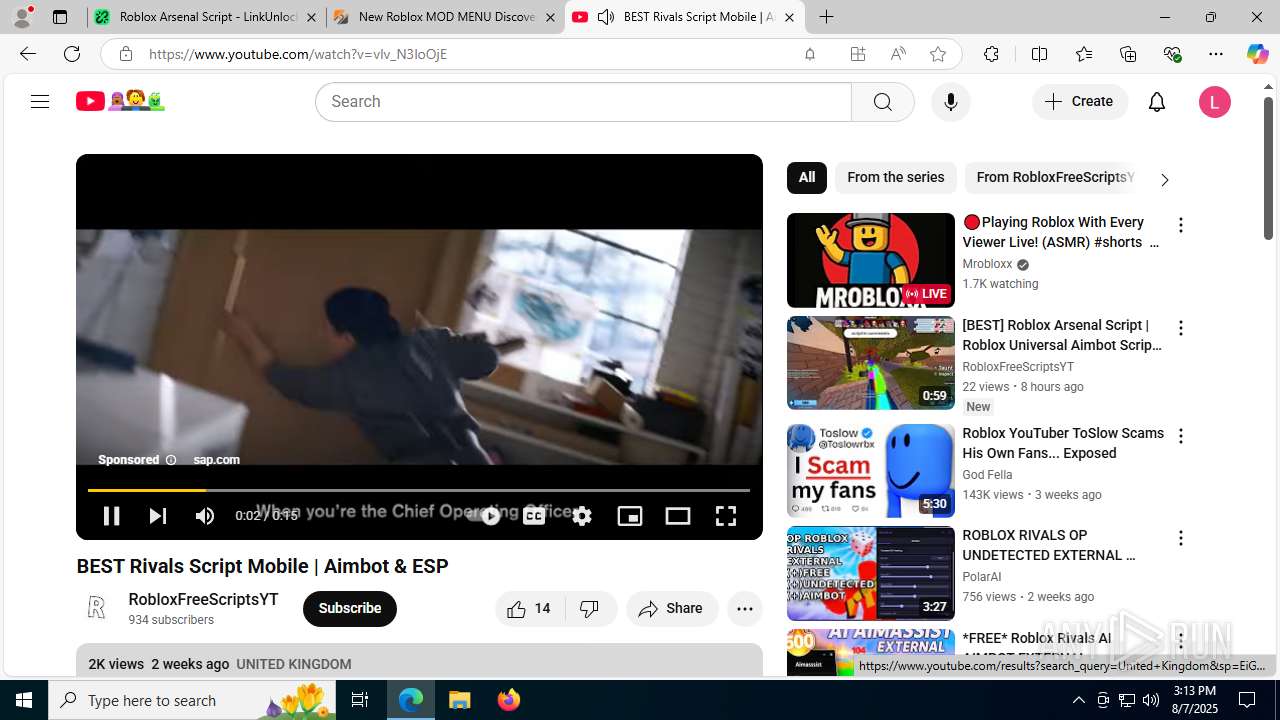Pause the video with the pause button
The height and width of the screenshot is (720, 1280).
coord(111,516)
